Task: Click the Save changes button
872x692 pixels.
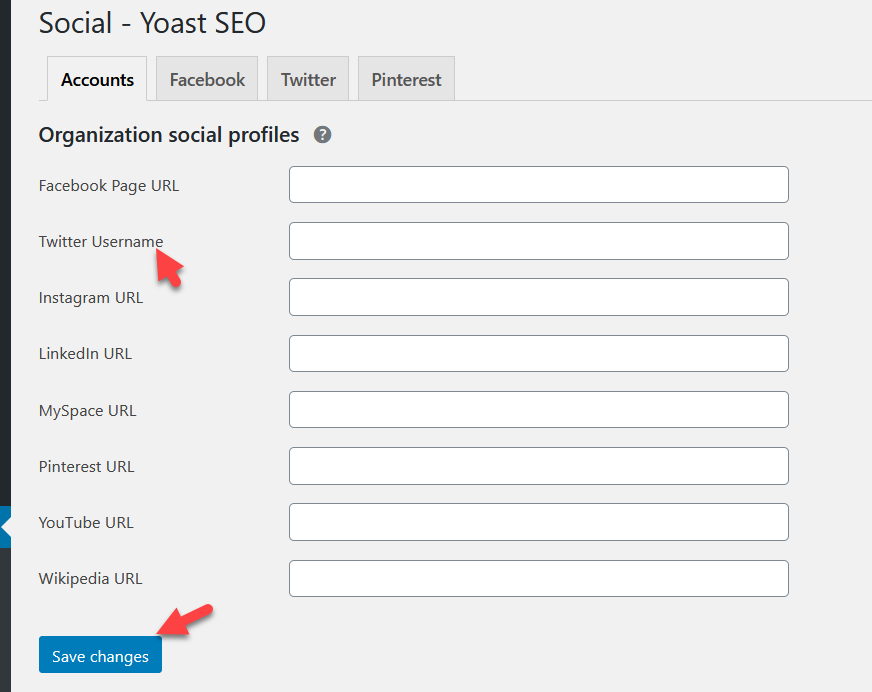Action: (x=100, y=656)
